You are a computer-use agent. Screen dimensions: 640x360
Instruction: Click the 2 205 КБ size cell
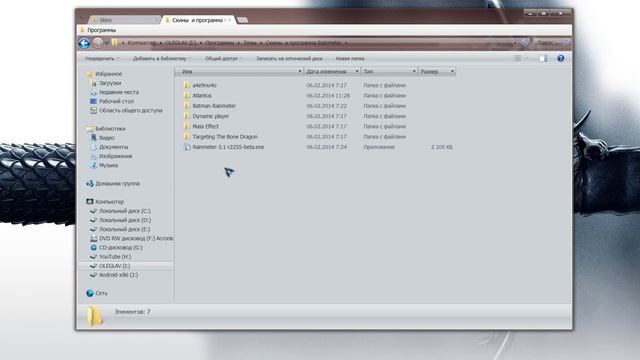click(x=442, y=147)
